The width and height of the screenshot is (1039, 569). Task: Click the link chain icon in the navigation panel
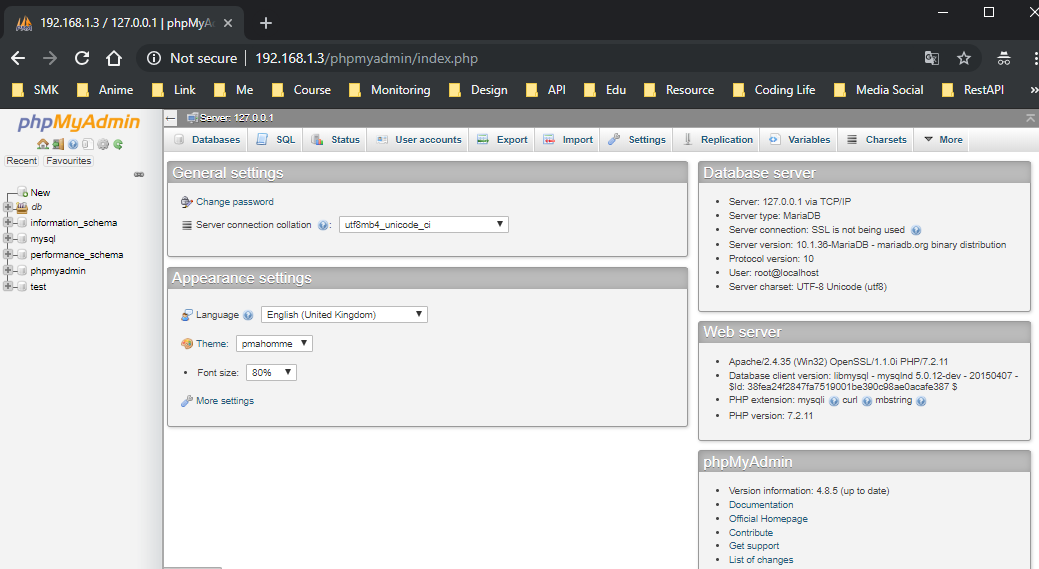(x=139, y=174)
